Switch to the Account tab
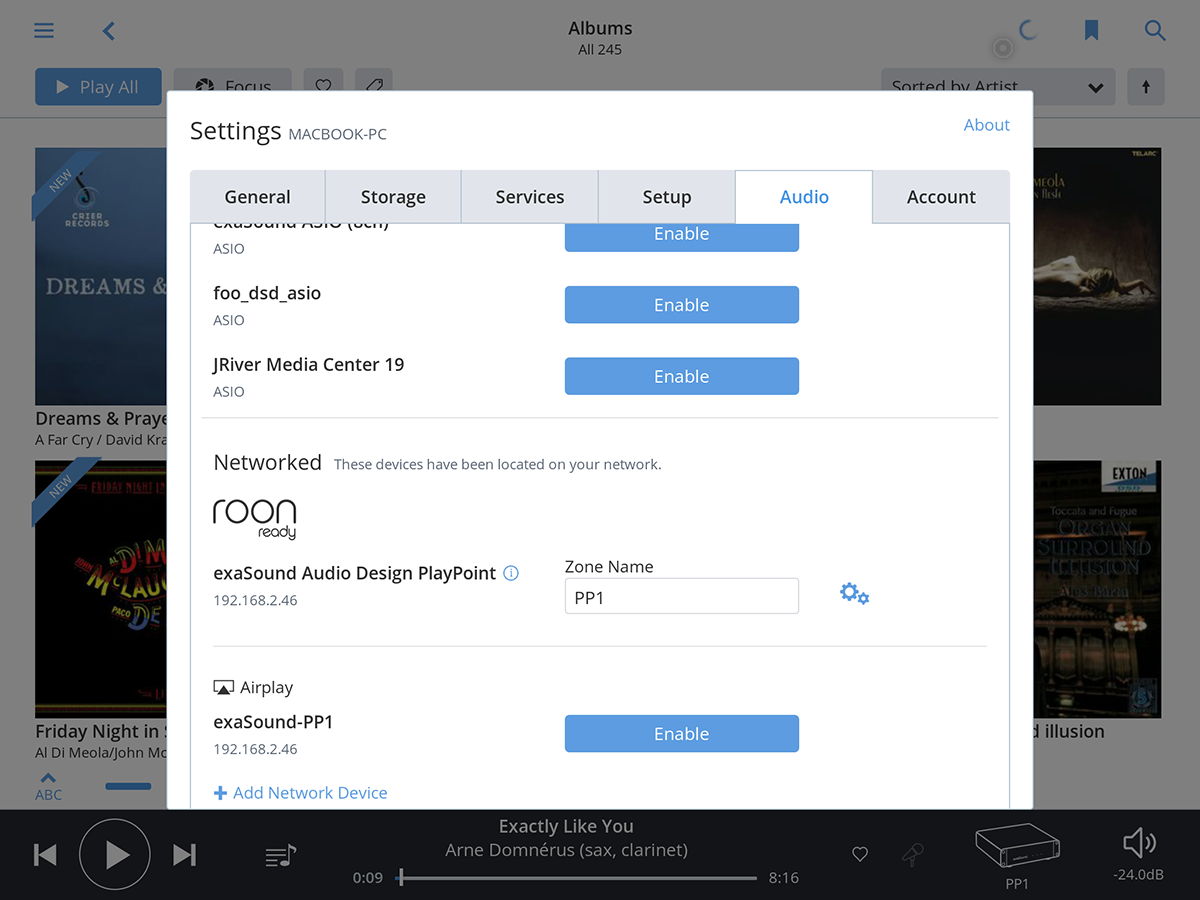The width and height of the screenshot is (1200, 900). point(941,197)
